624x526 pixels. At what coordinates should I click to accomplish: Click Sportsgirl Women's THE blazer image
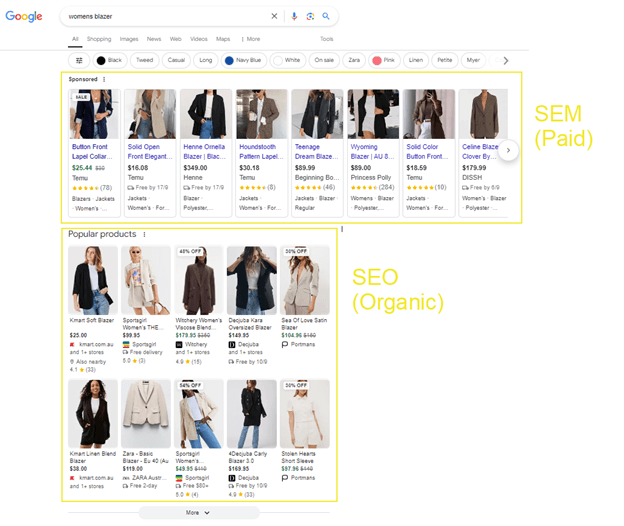(146, 281)
